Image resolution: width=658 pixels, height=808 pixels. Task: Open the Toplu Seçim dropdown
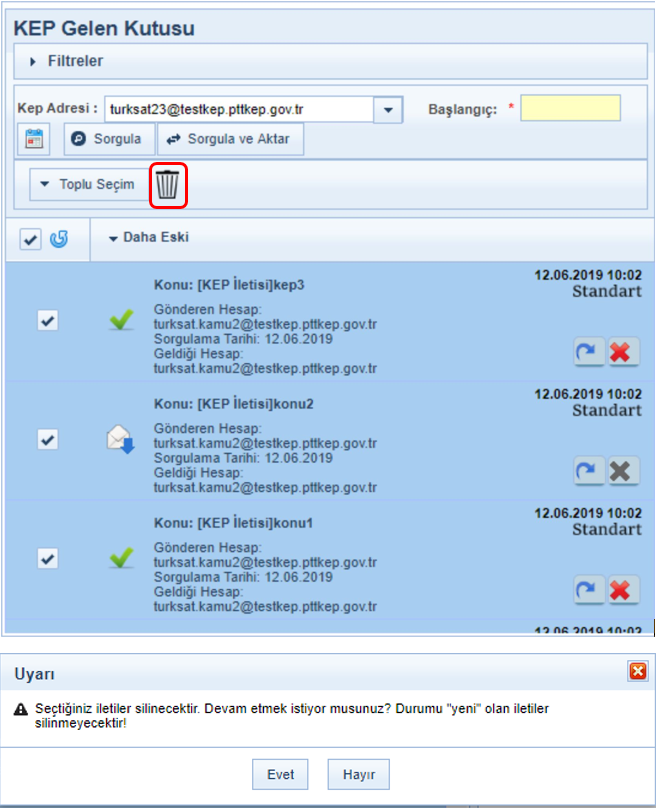tap(87, 185)
